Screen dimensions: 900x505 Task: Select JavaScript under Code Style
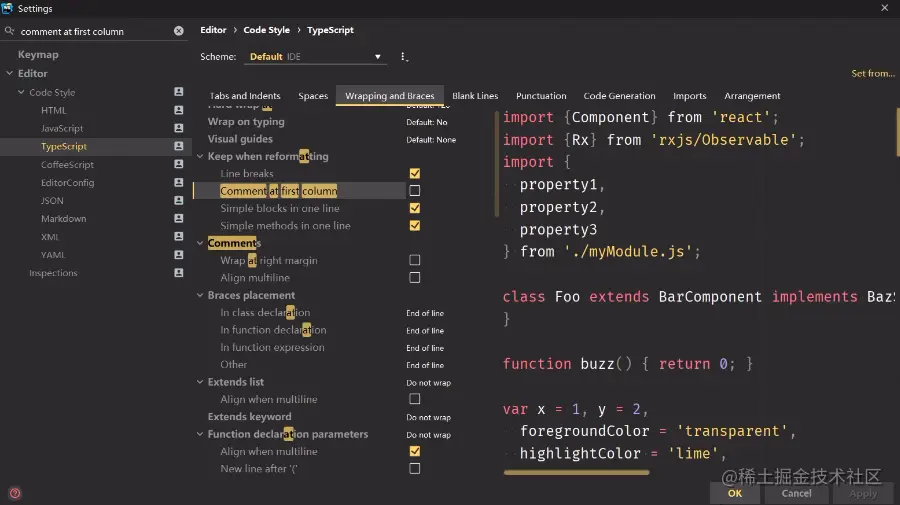pyautogui.click(x=62, y=128)
